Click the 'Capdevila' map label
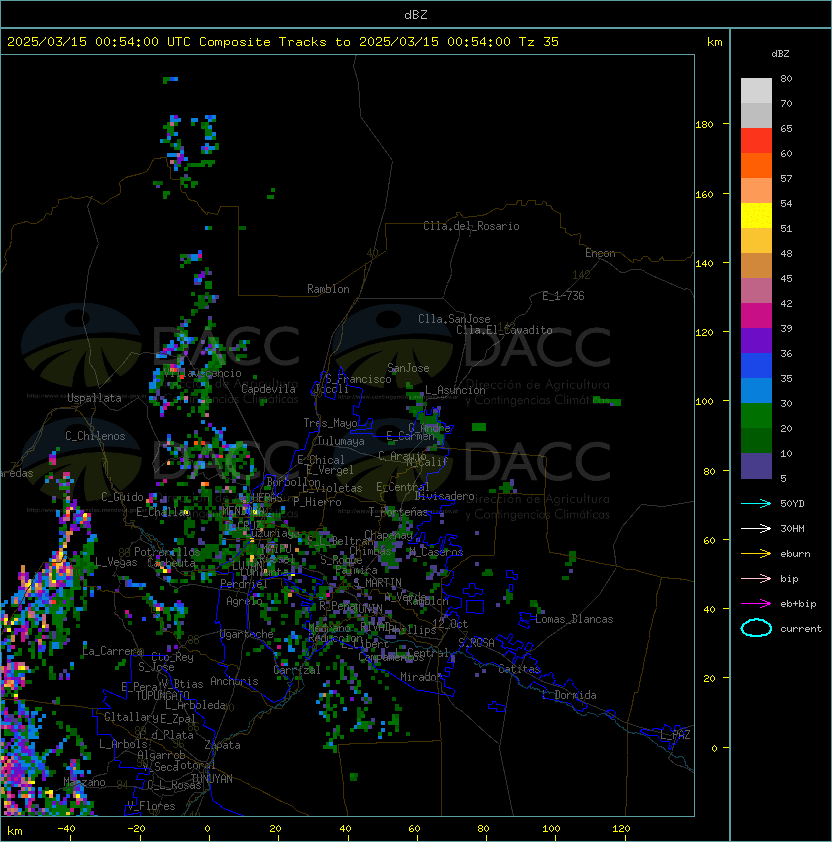This screenshot has height=842, width=832. (x=268, y=389)
